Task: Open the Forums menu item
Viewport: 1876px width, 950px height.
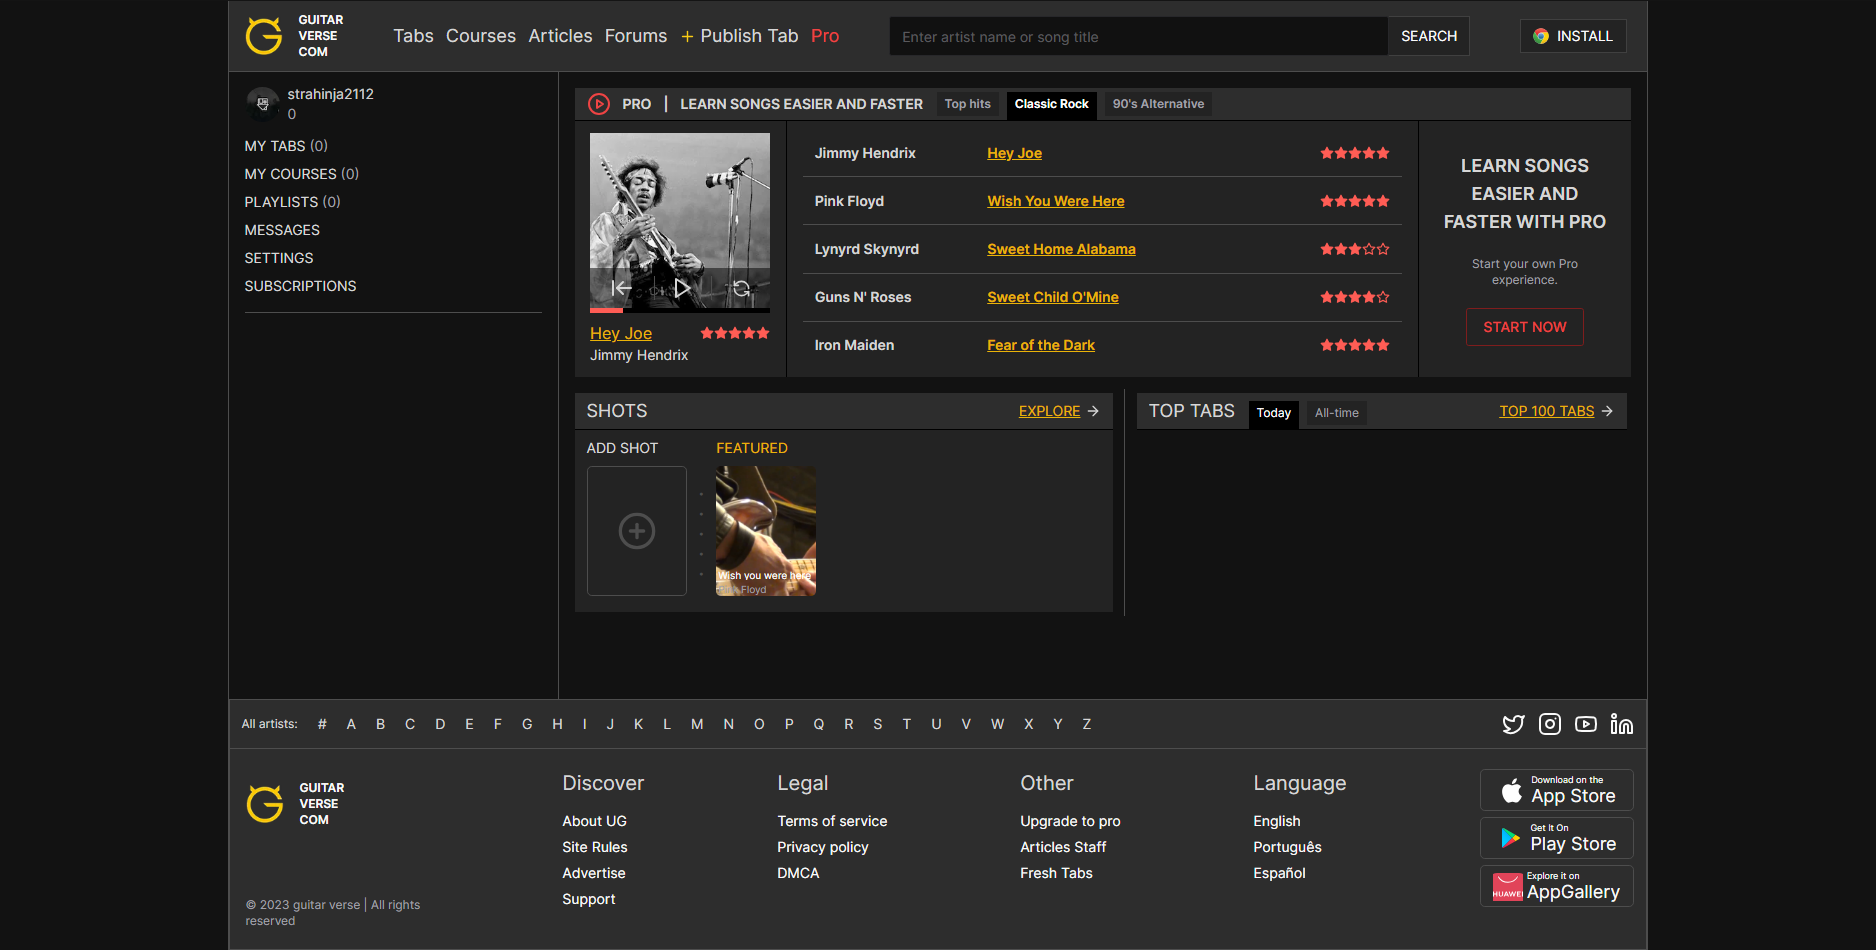Action: (636, 36)
